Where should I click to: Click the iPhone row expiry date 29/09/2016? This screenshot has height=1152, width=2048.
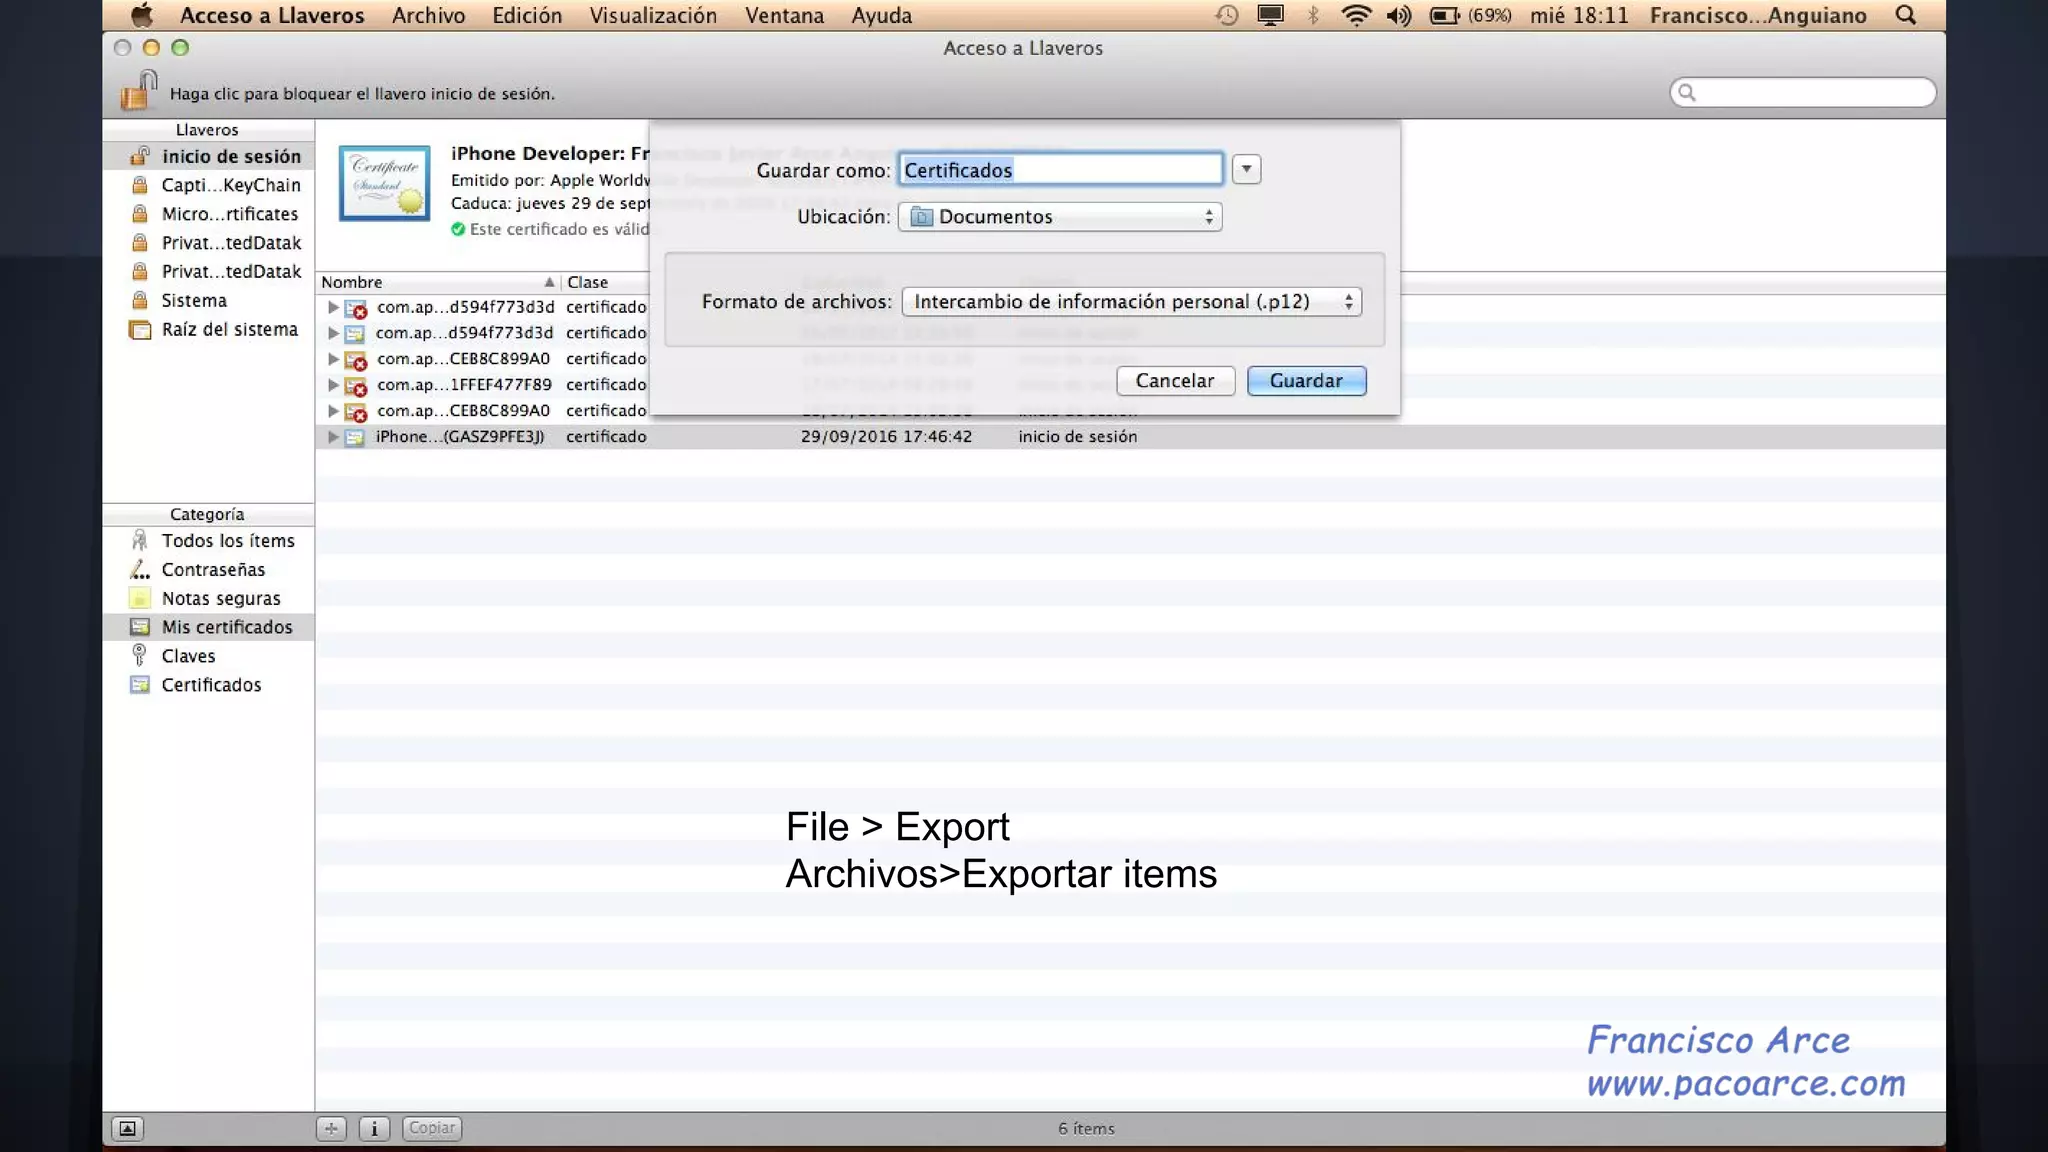[x=886, y=436]
